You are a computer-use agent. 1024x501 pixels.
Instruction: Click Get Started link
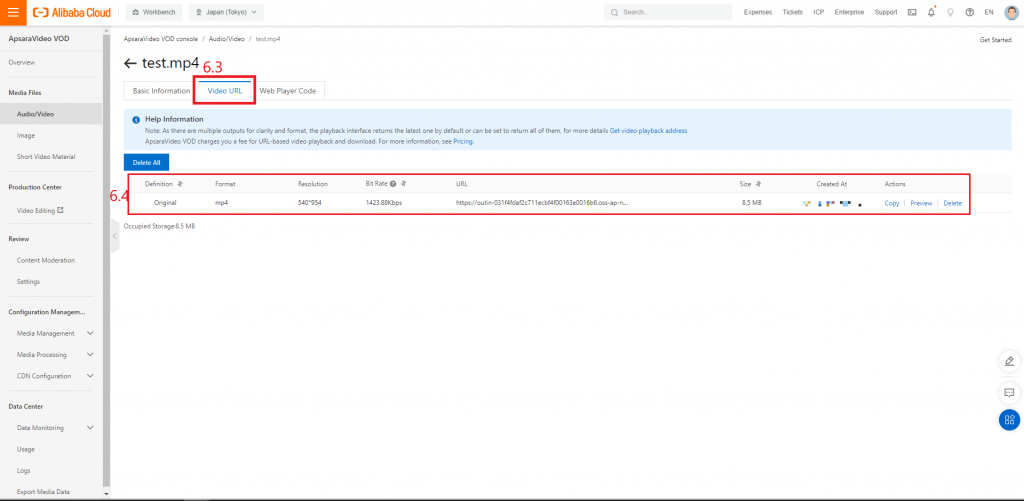995,40
